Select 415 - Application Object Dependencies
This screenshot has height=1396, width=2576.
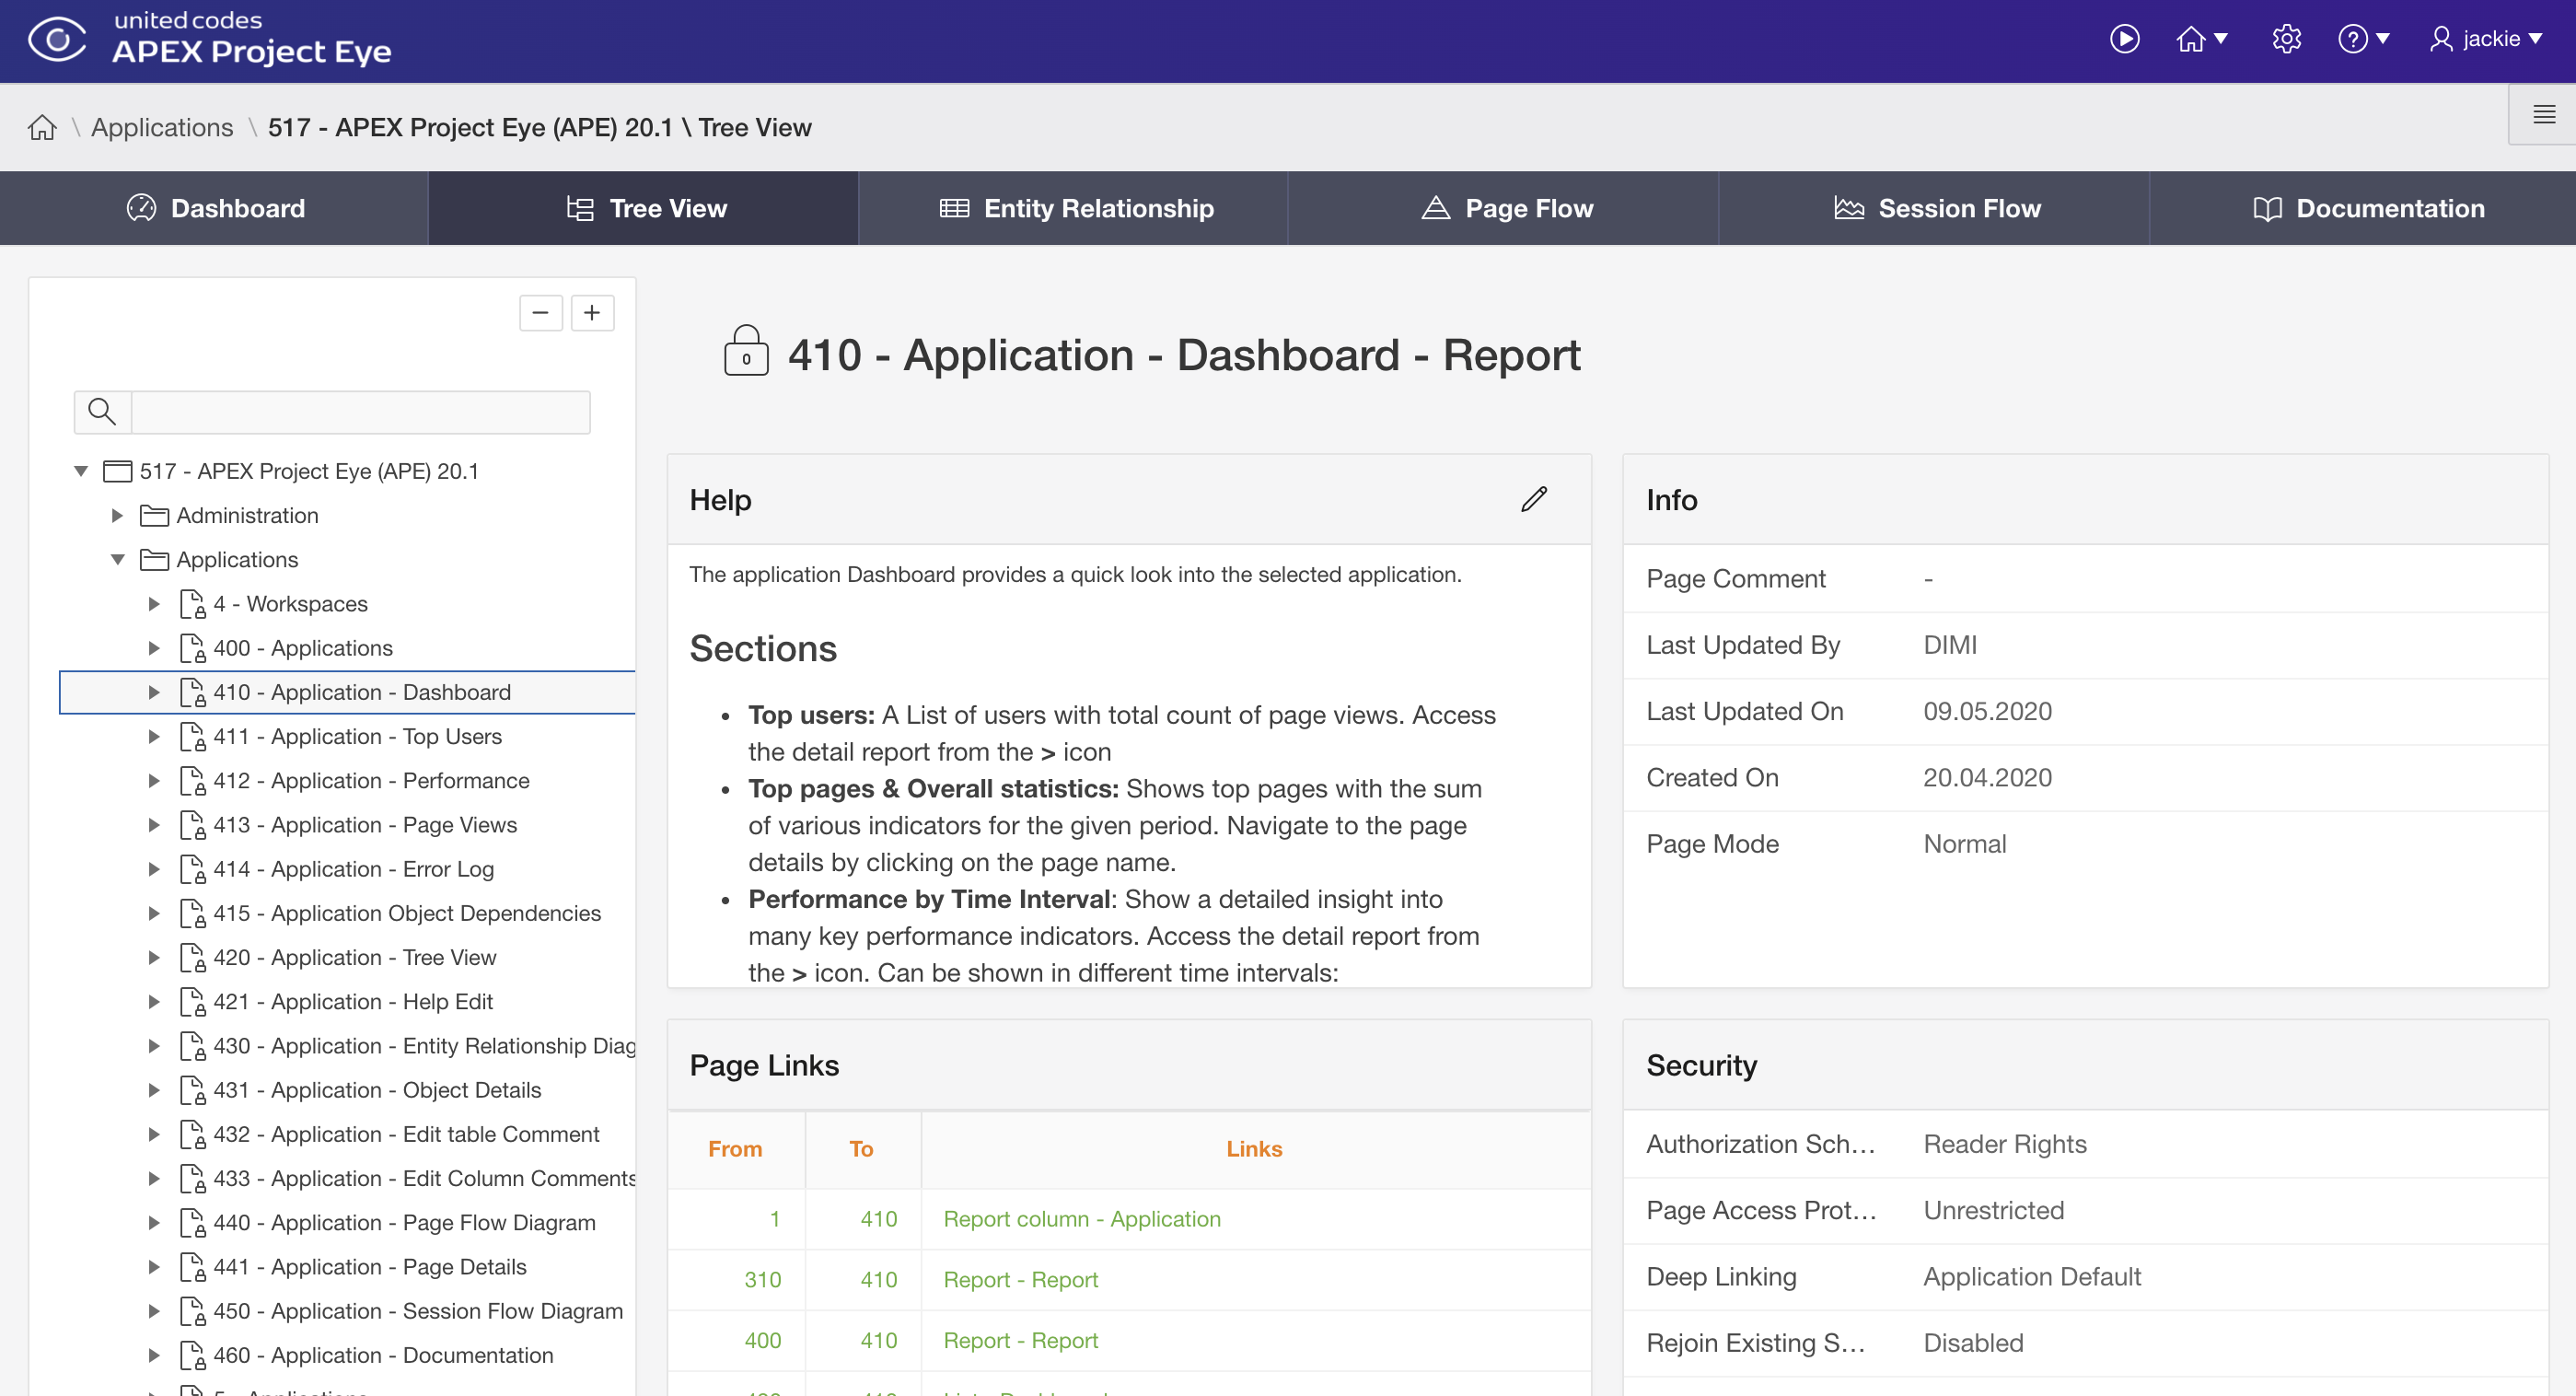click(407, 913)
